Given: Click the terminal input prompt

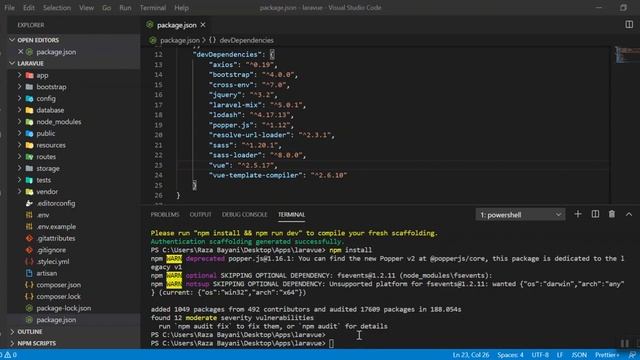Looking at the screenshot, I should pyautogui.click(x=331, y=343).
